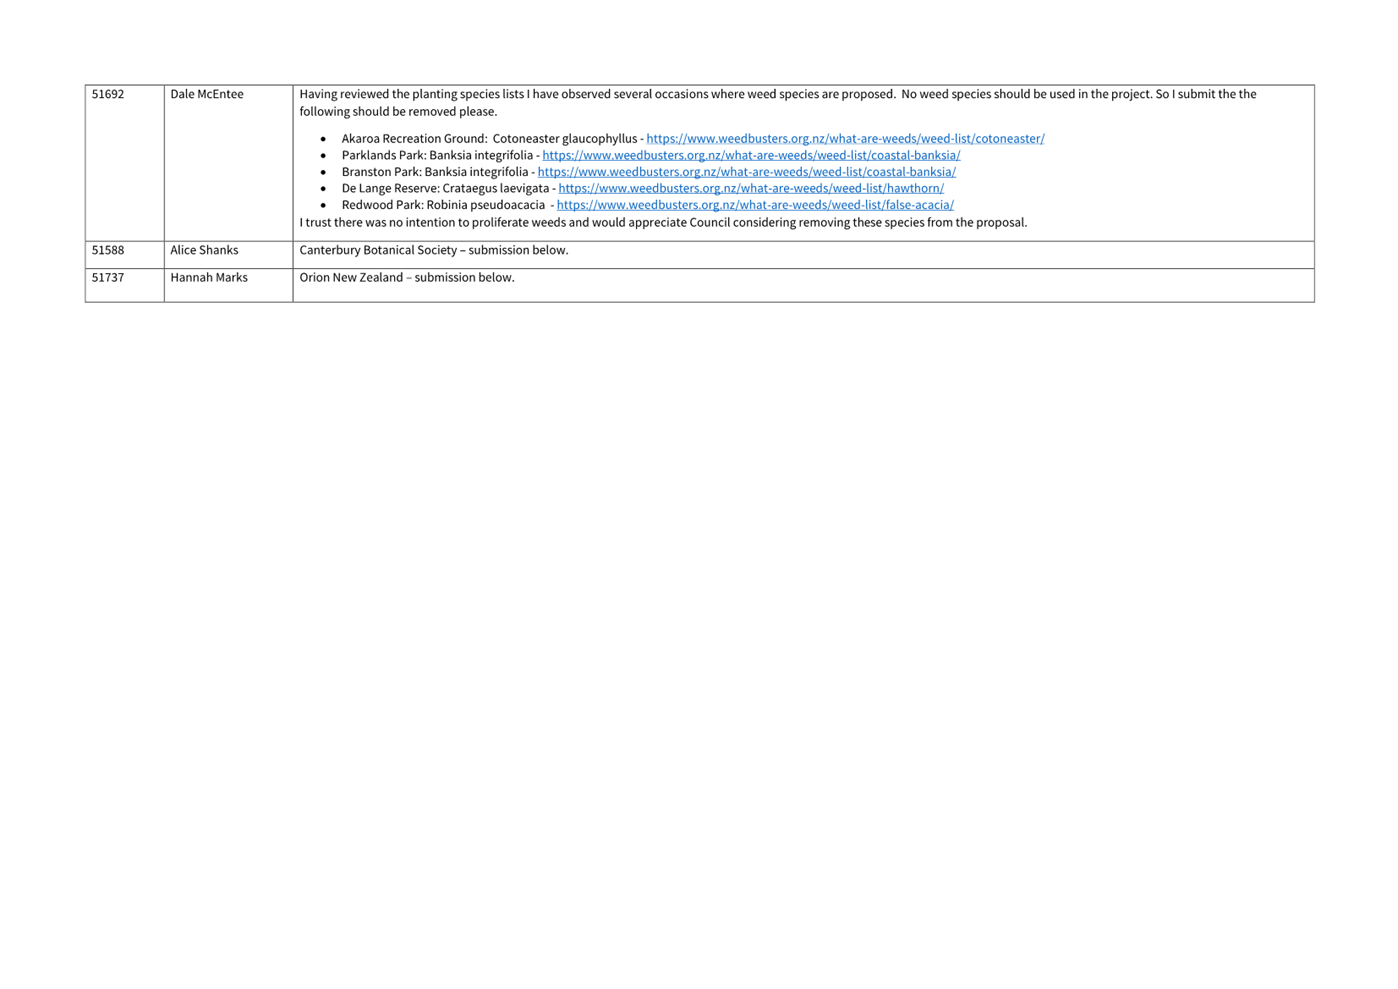Open the false-acacia weed-list link
The height and width of the screenshot is (989, 1398).
coord(755,205)
